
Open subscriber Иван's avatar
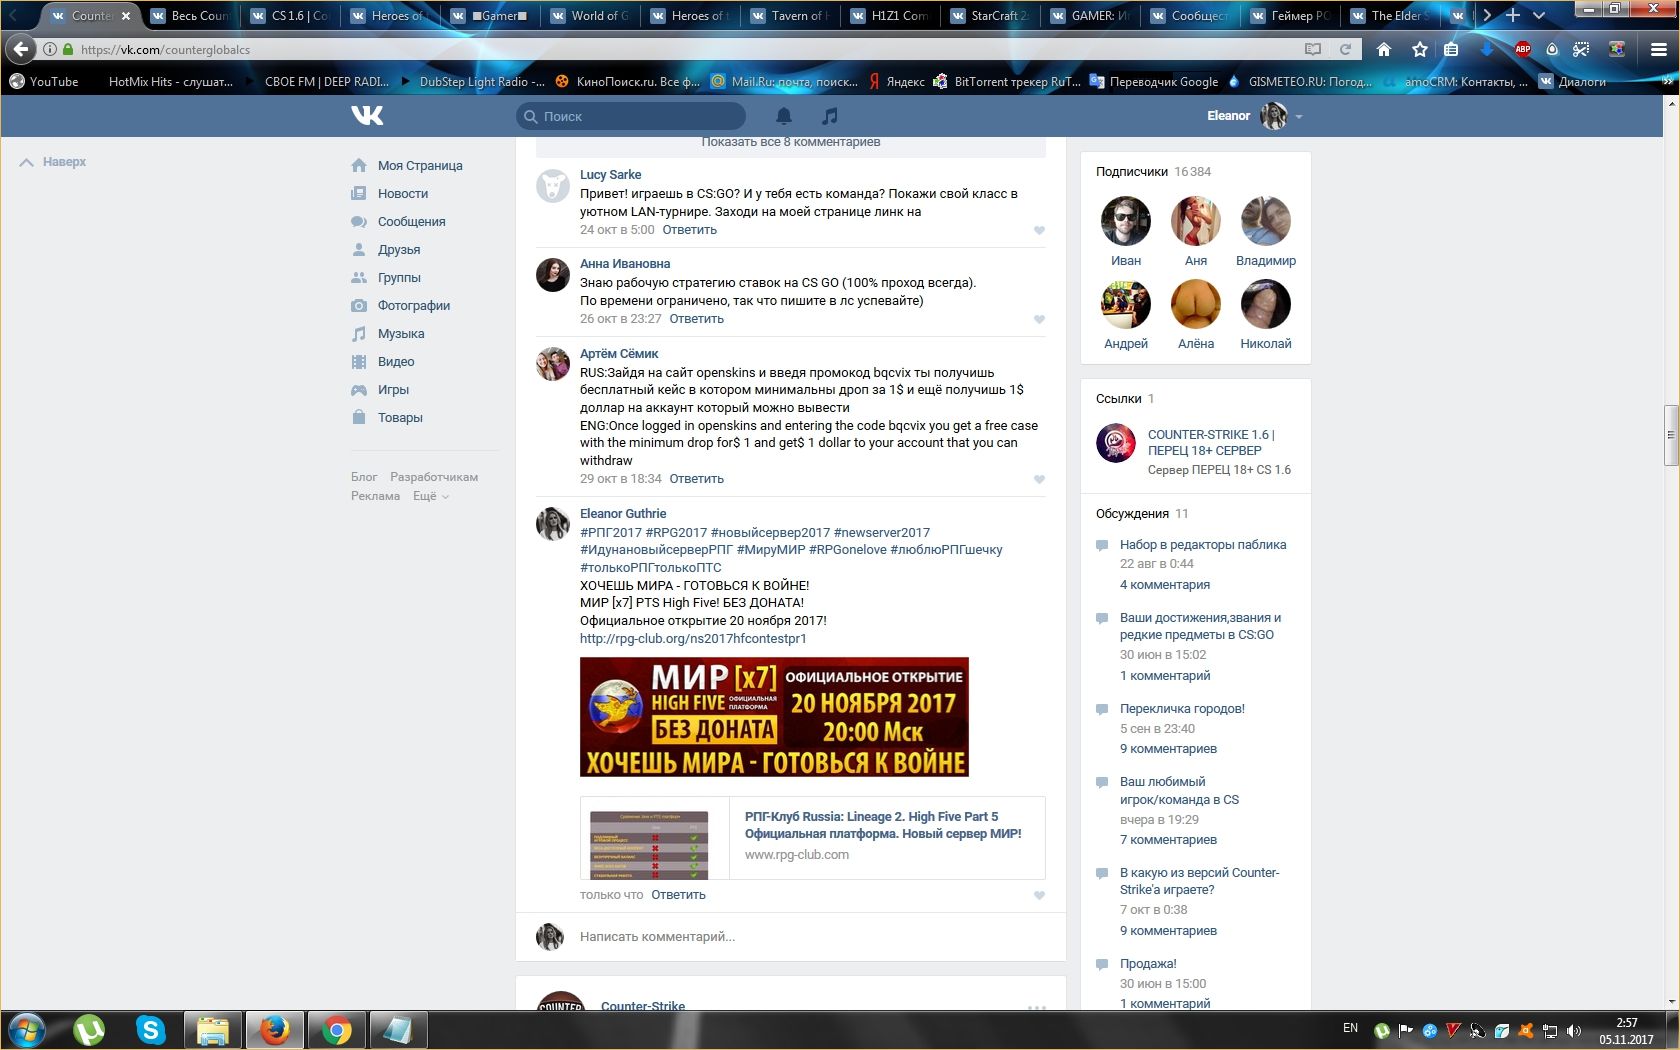(x=1126, y=221)
